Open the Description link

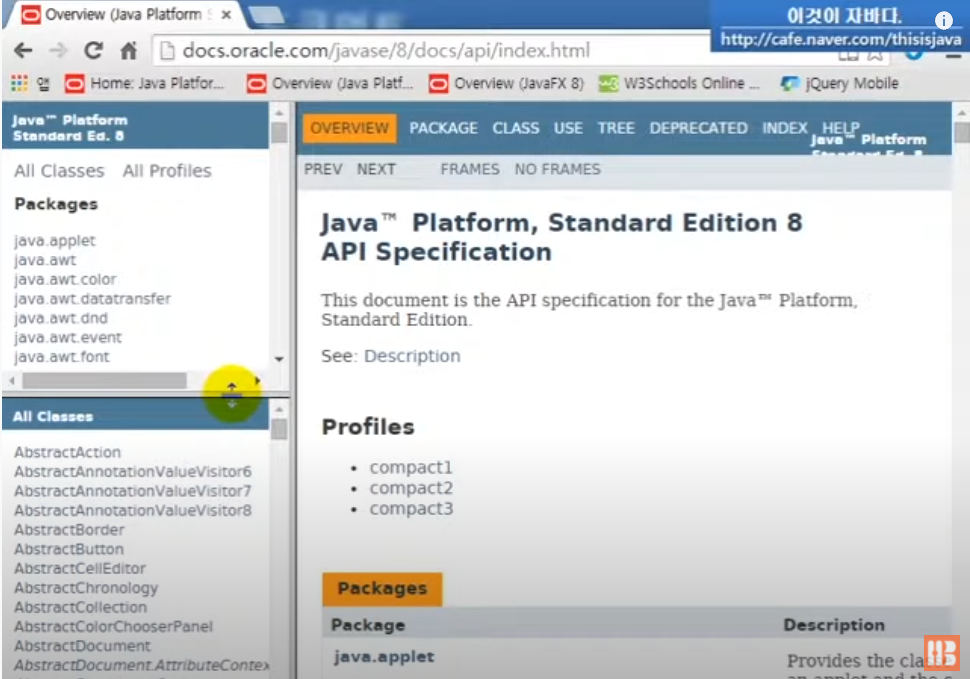(412, 356)
